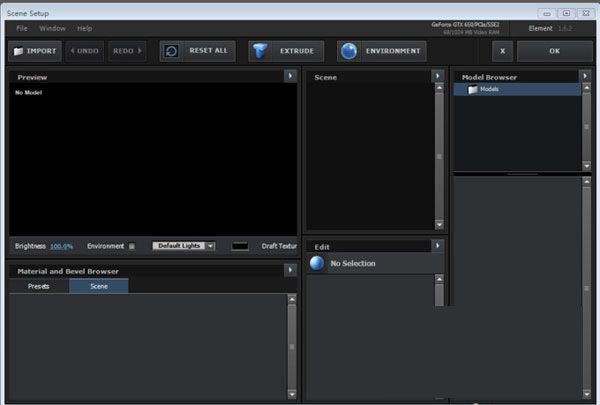Image resolution: width=600 pixels, height=405 pixels.
Task: Click the Import folder icon
Action: (18, 51)
